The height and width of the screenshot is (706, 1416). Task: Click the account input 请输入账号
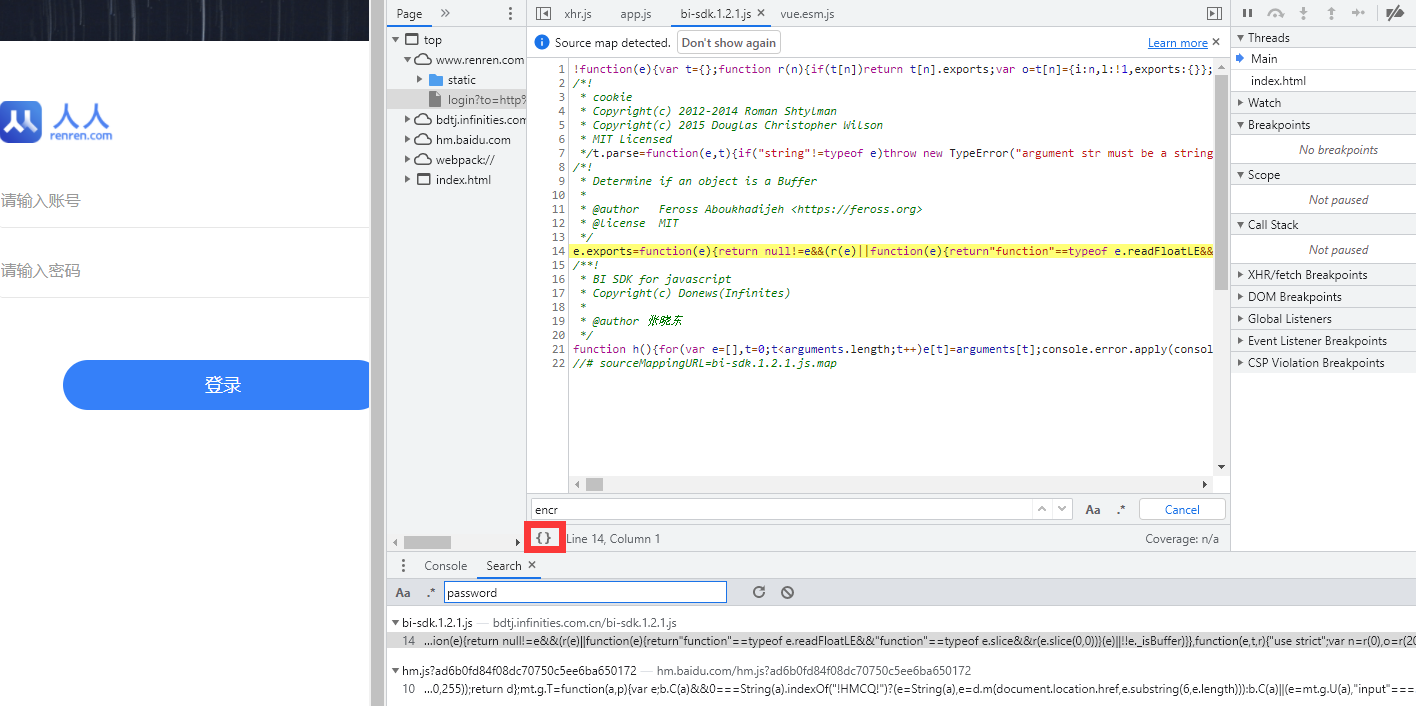coord(184,201)
